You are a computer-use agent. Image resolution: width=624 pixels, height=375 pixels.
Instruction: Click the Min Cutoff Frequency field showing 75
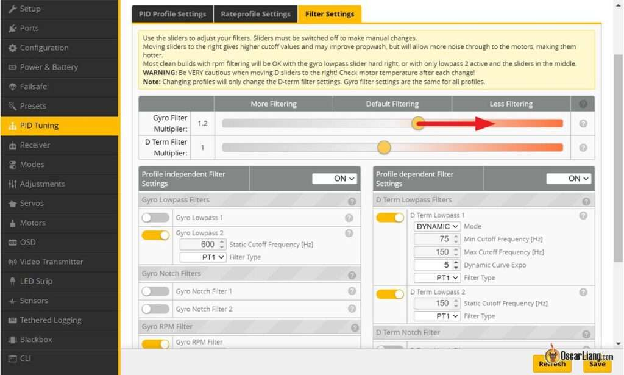[437, 239]
